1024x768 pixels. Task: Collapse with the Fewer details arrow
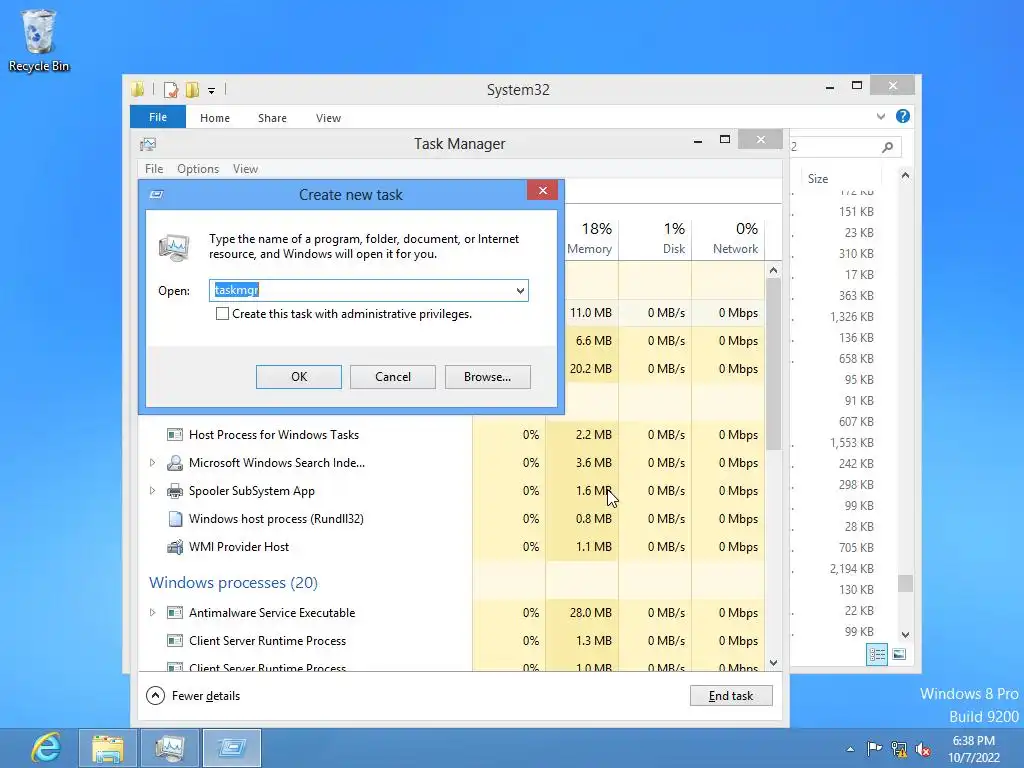click(x=155, y=696)
